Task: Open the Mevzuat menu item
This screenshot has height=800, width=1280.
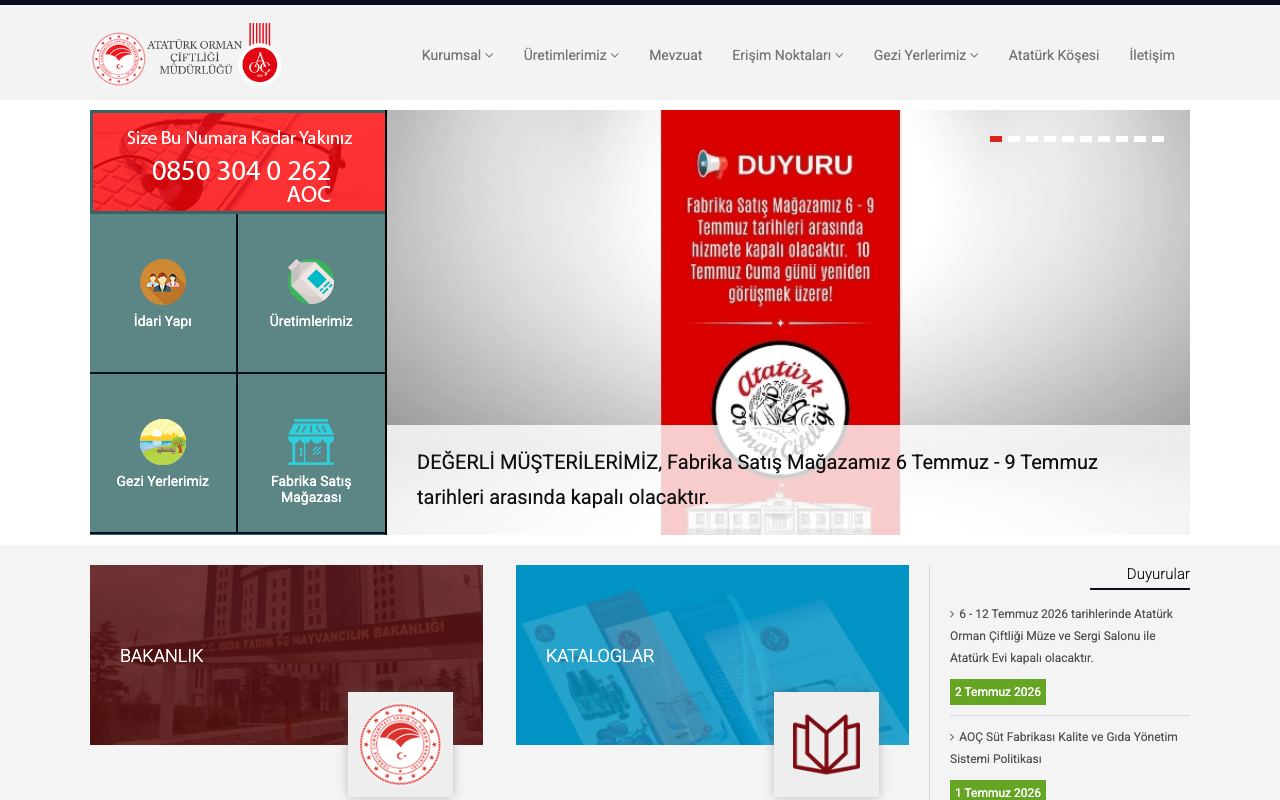Action: 676,55
